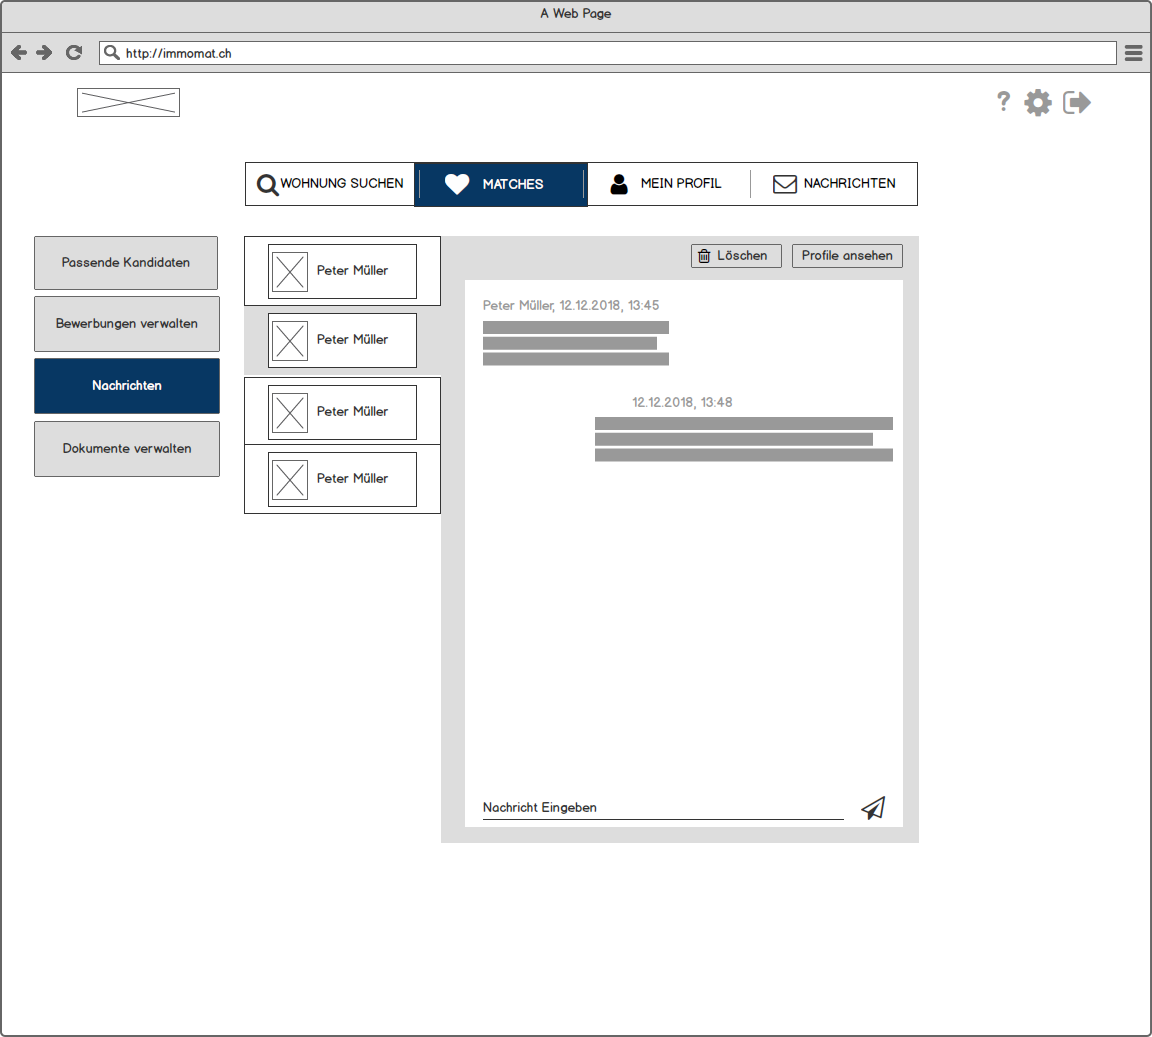This screenshot has height=1037, width=1152.
Task: Open the Wohnung Suchen tab
Action: pos(330,184)
